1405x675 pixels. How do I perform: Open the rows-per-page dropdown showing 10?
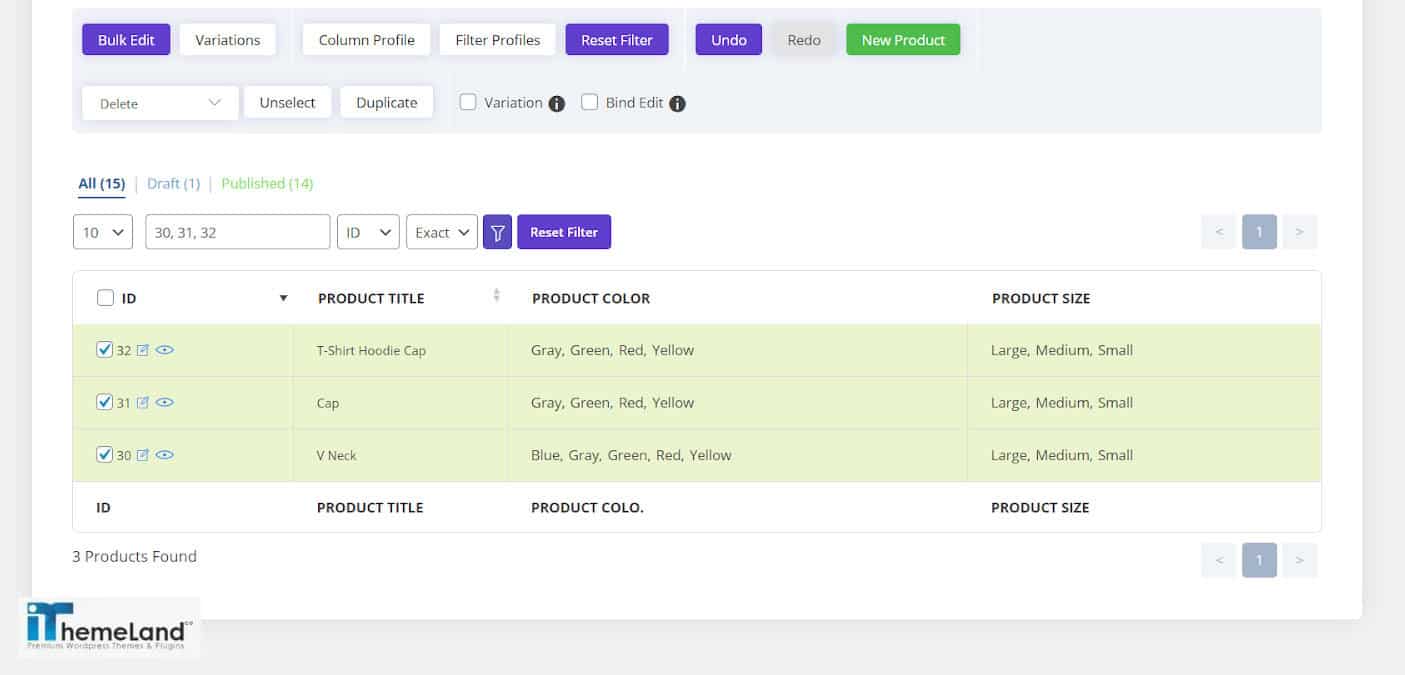[x=103, y=232]
